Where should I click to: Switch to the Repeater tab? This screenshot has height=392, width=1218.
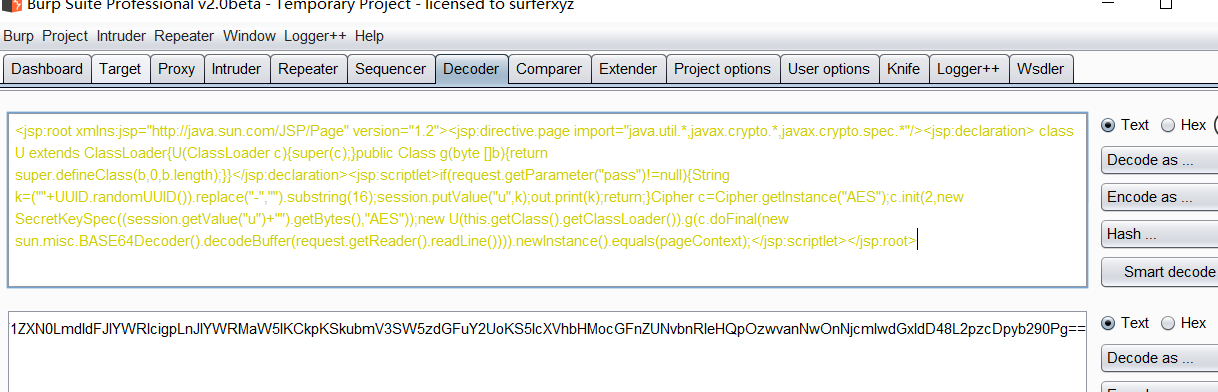coord(308,69)
